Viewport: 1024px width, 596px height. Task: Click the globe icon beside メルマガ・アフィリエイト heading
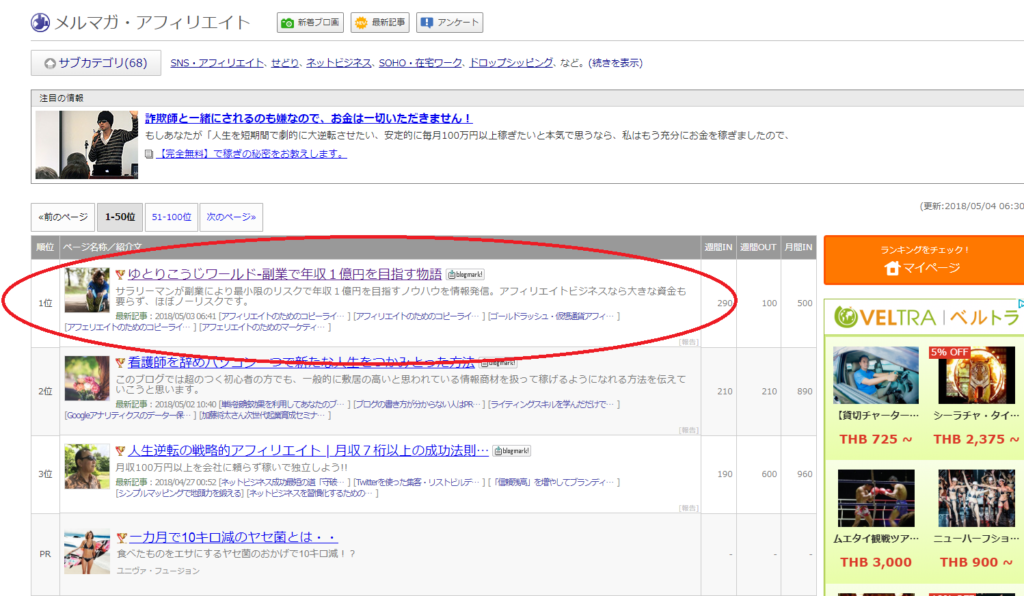pyautogui.click(x=40, y=21)
